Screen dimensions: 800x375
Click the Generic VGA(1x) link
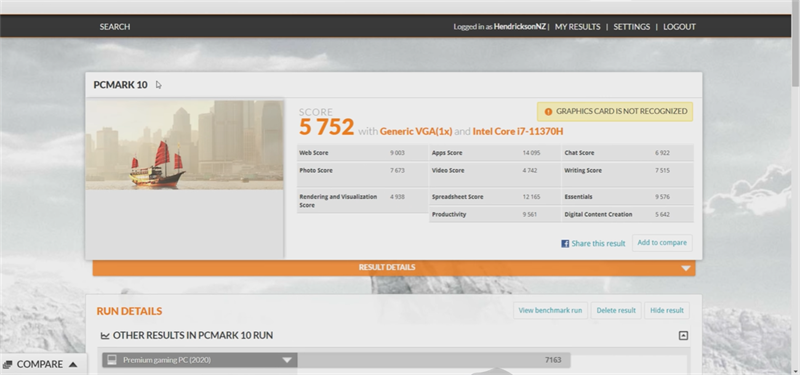coord(416,131)
